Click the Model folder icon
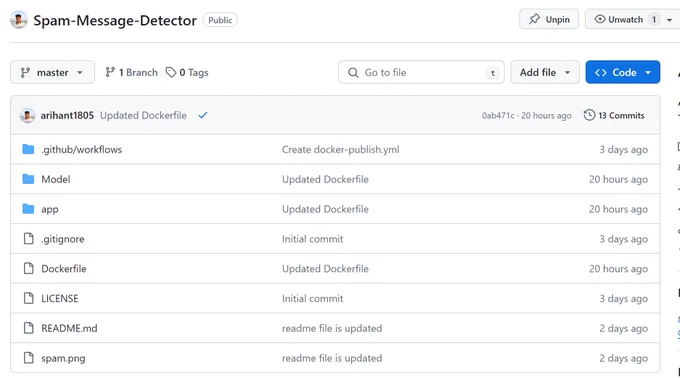The width and height of the screenshot is (680, 378). pos(28,179)
